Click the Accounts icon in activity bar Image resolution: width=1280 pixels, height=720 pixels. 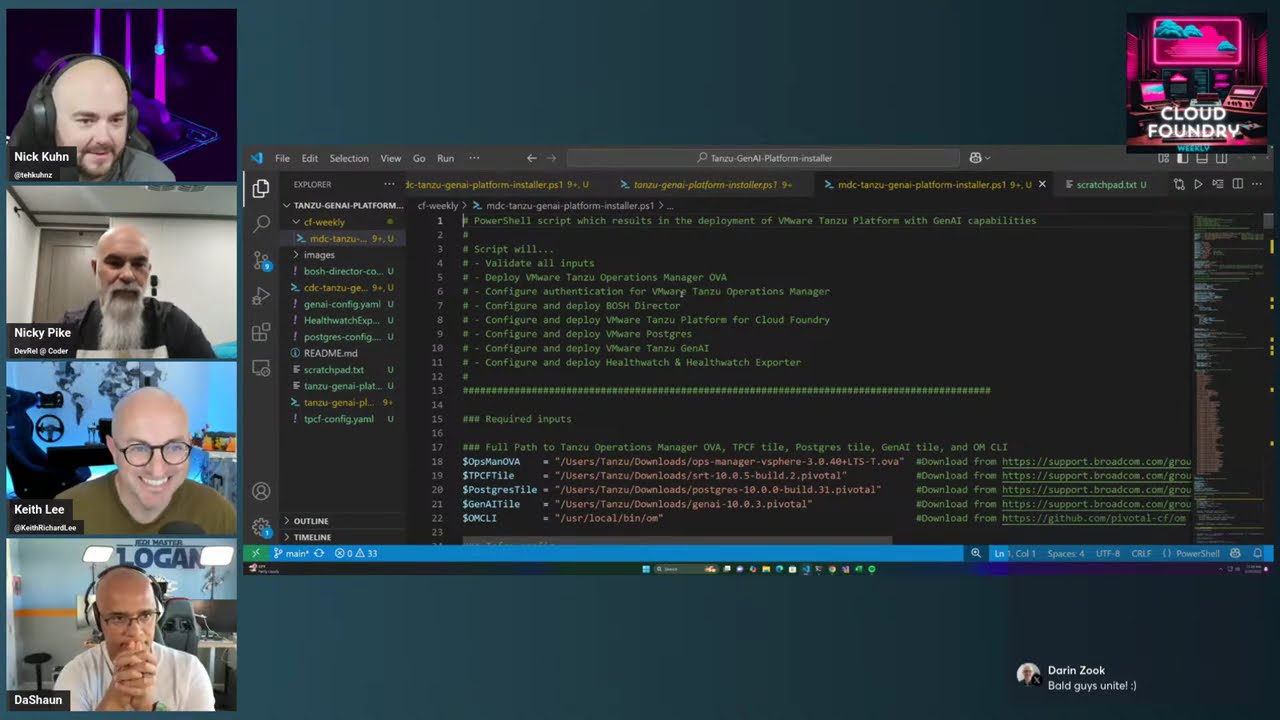261,491
